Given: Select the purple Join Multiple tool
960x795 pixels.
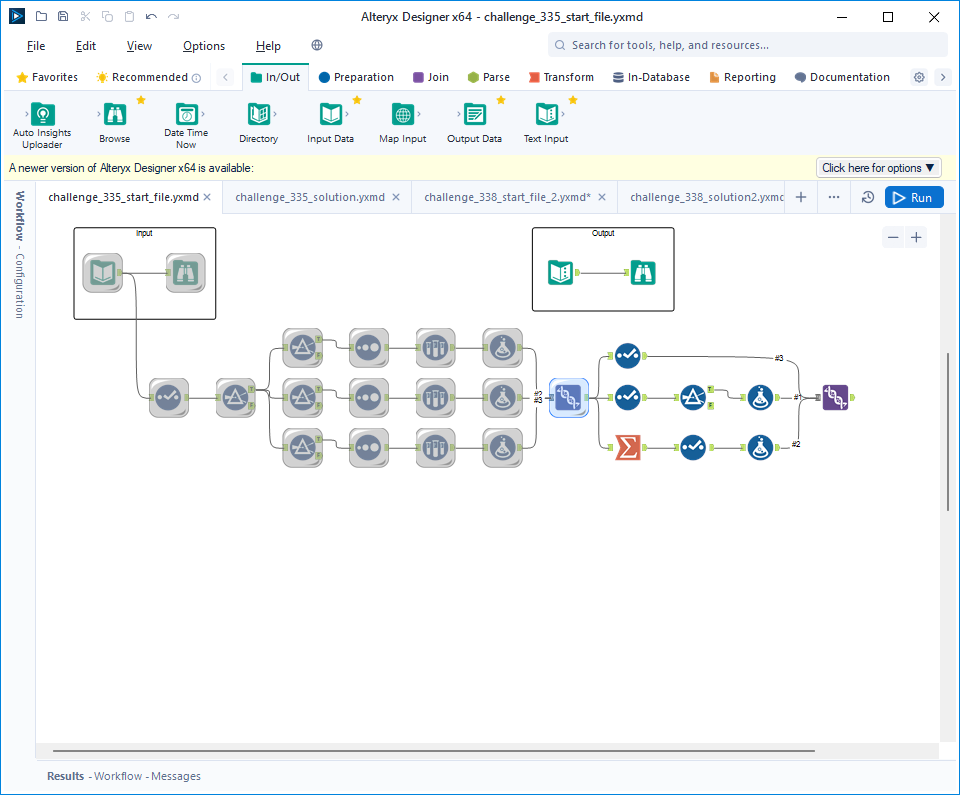Looking at the screenshot, I should 835,398.
